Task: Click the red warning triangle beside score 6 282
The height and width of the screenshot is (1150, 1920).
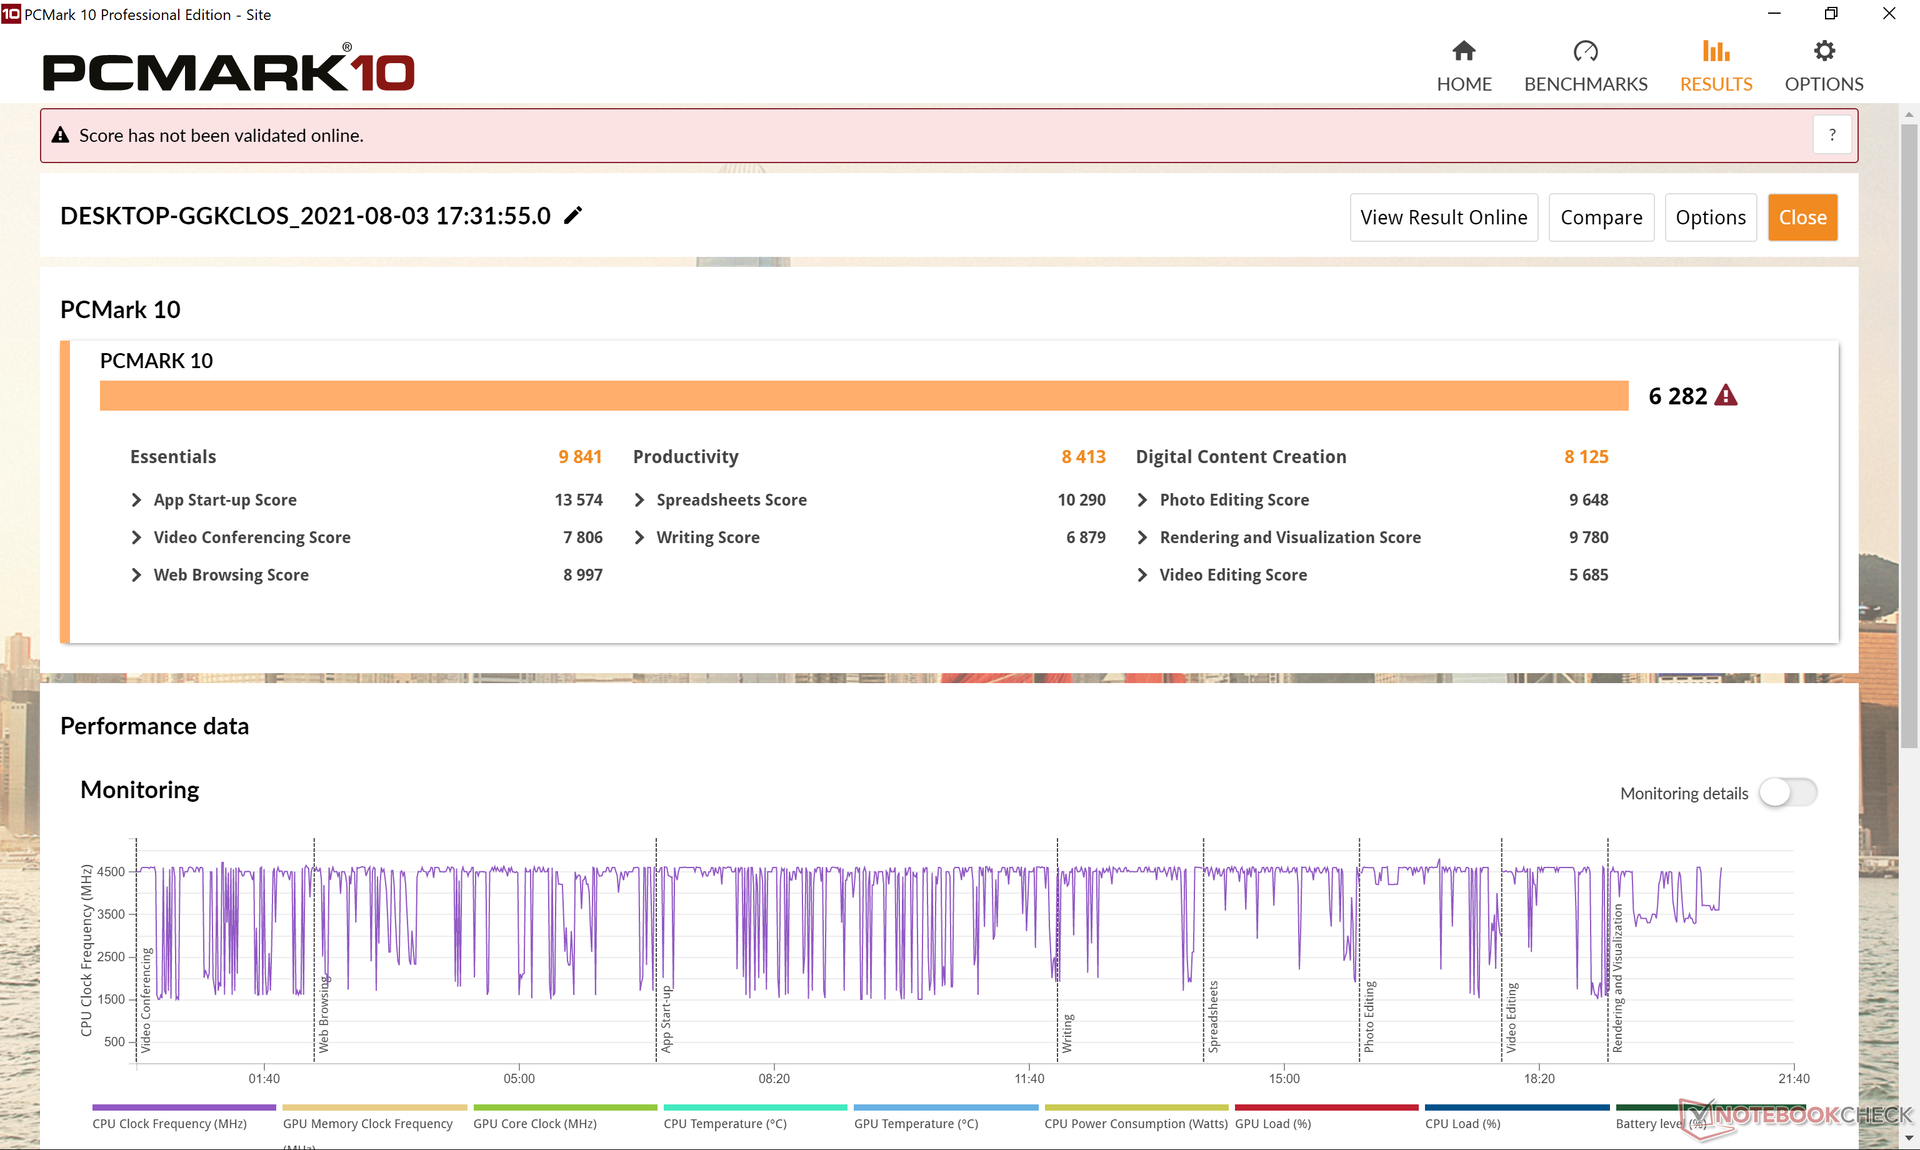Action: coord(1726,396)
